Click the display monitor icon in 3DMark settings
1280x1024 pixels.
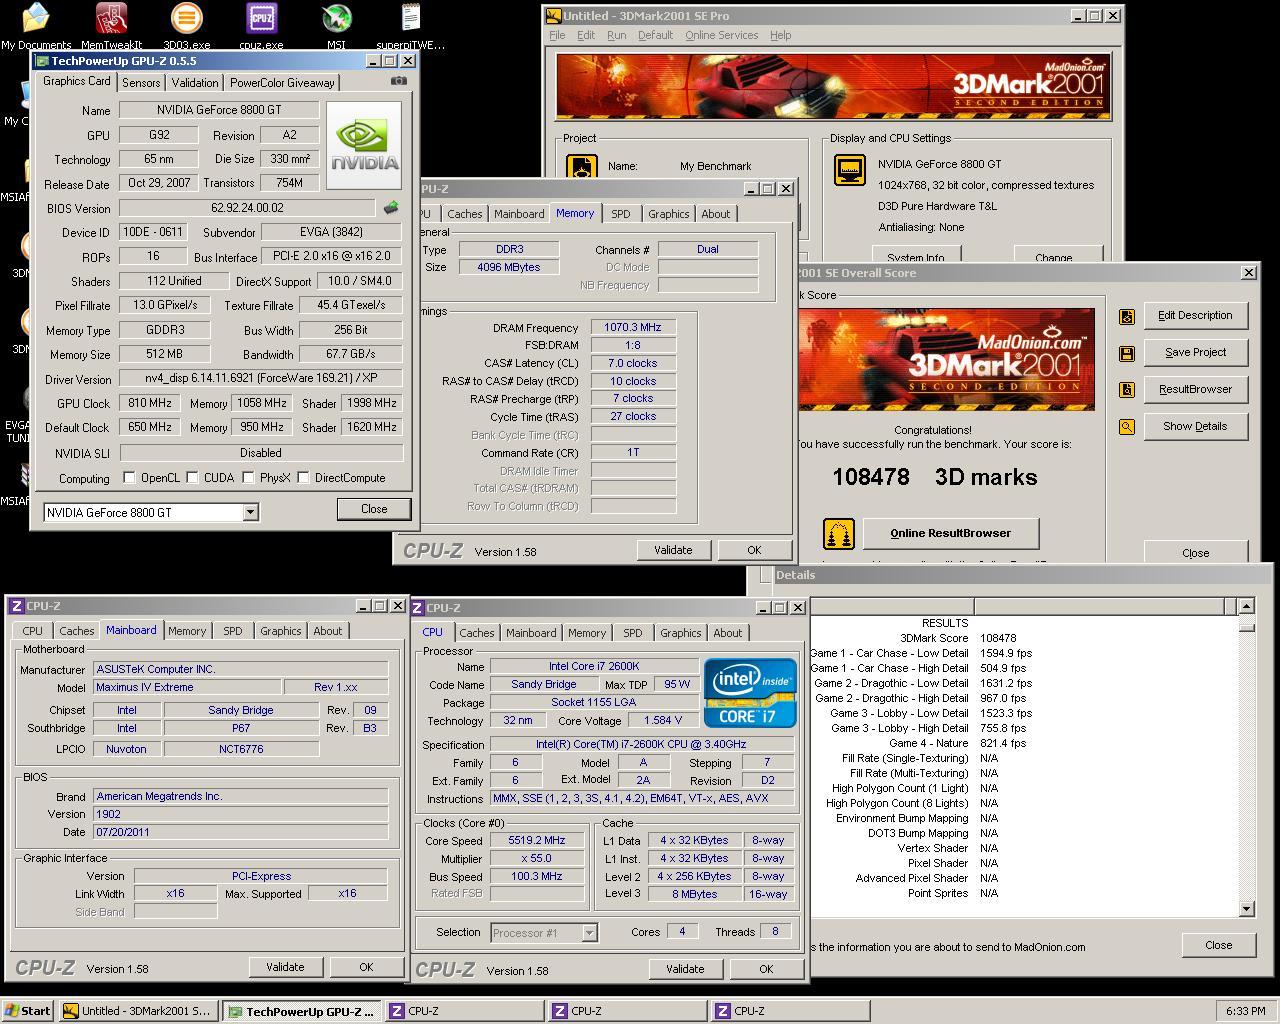[849, 170]
